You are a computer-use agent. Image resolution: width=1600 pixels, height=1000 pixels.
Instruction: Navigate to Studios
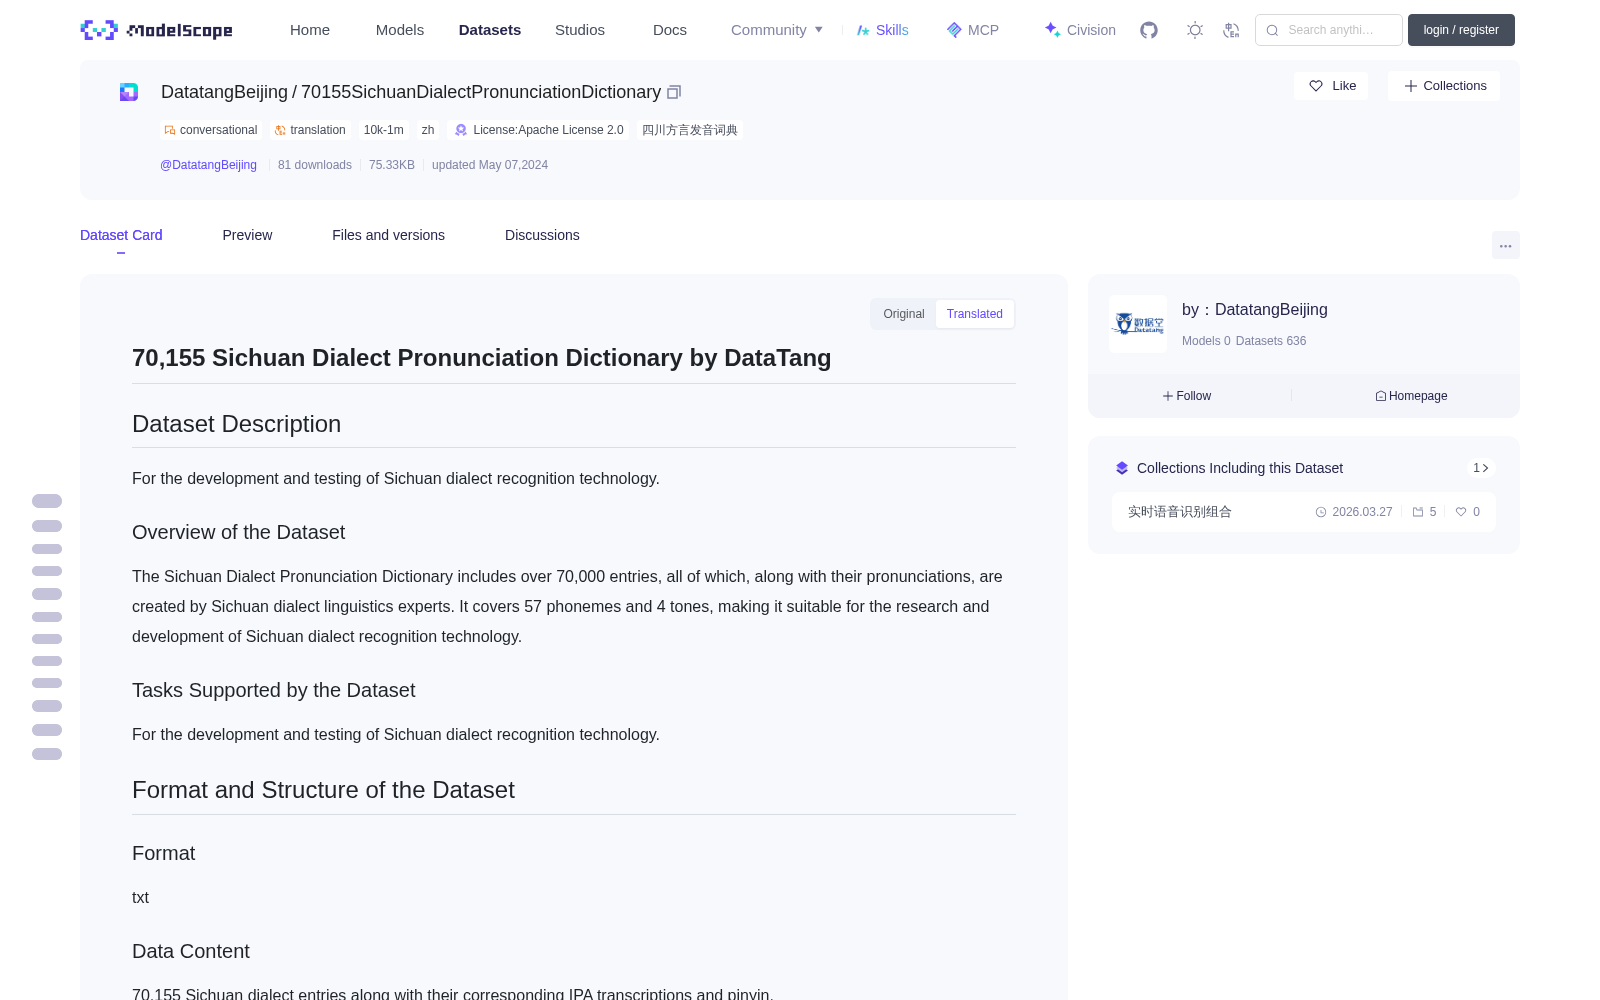580,30
